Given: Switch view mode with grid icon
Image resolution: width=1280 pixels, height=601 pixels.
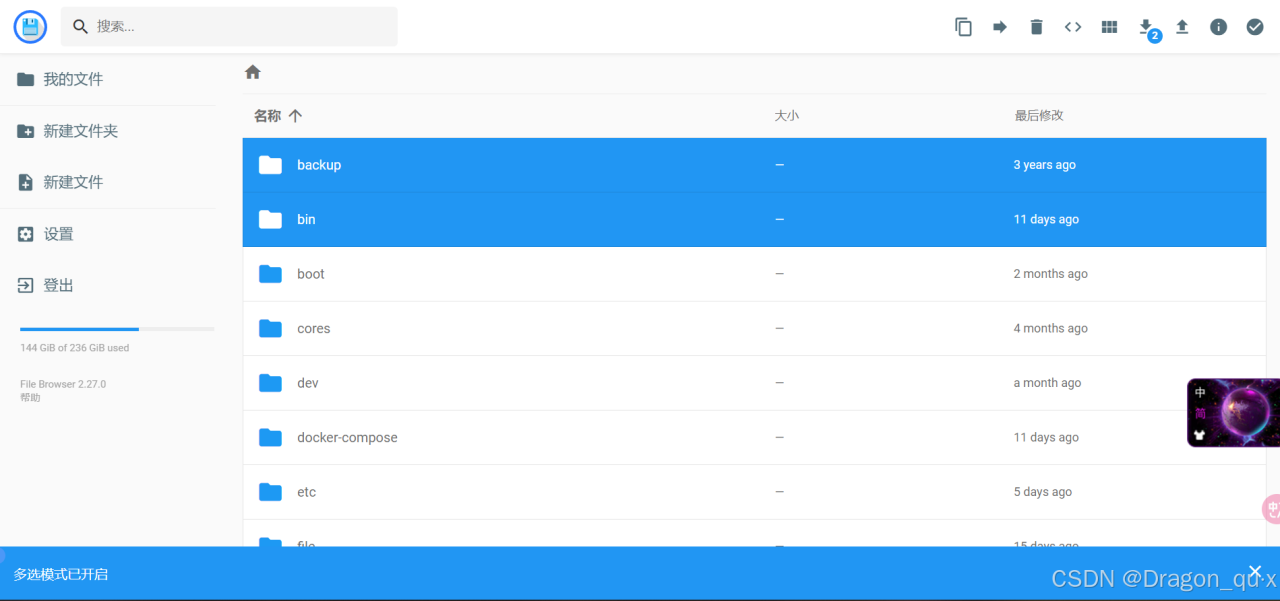Looking at the screenshot, I should coord(1109,27).
